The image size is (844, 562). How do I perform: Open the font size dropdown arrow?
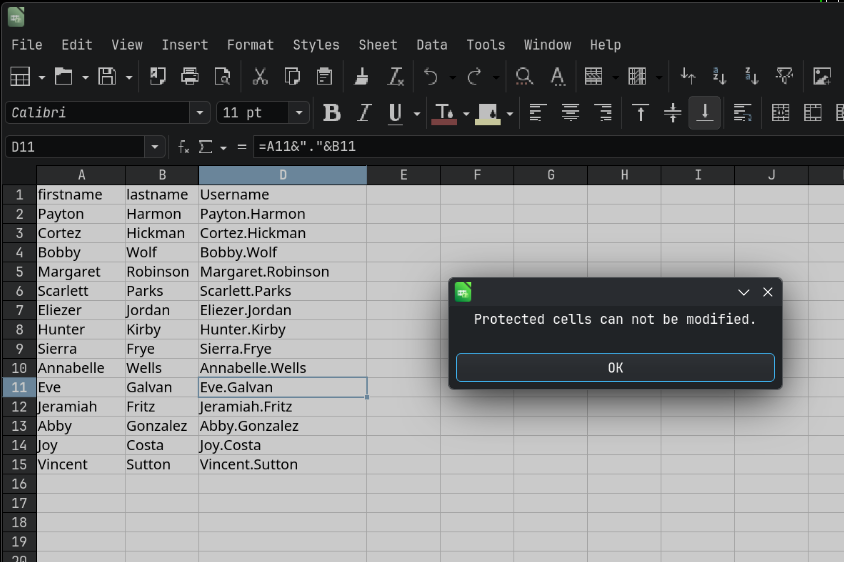298,113
